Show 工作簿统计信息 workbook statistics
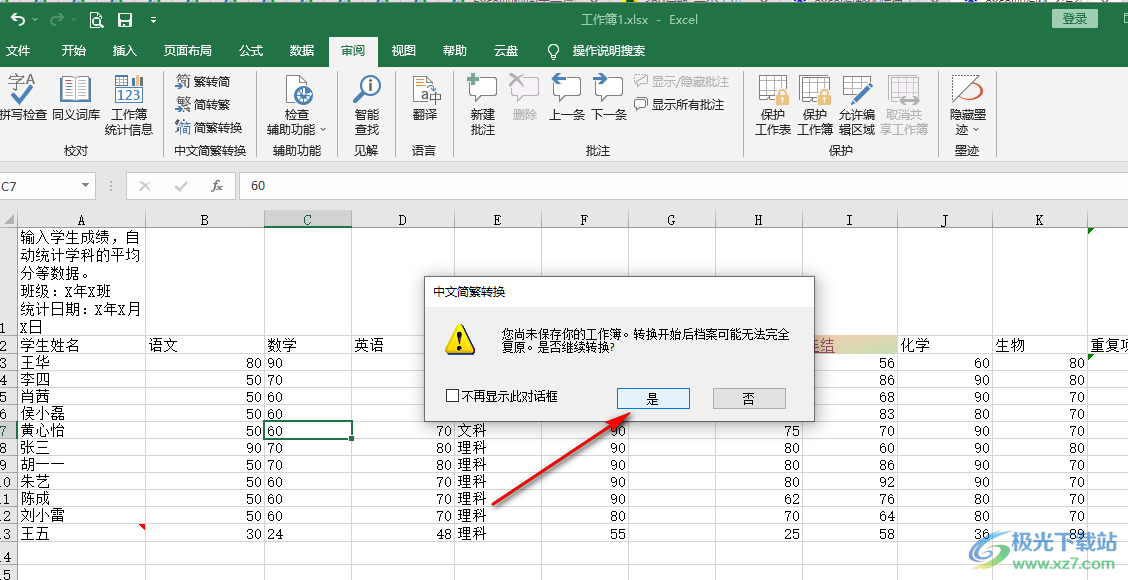The image size is (1128, 580). click(x=129, y=106)
